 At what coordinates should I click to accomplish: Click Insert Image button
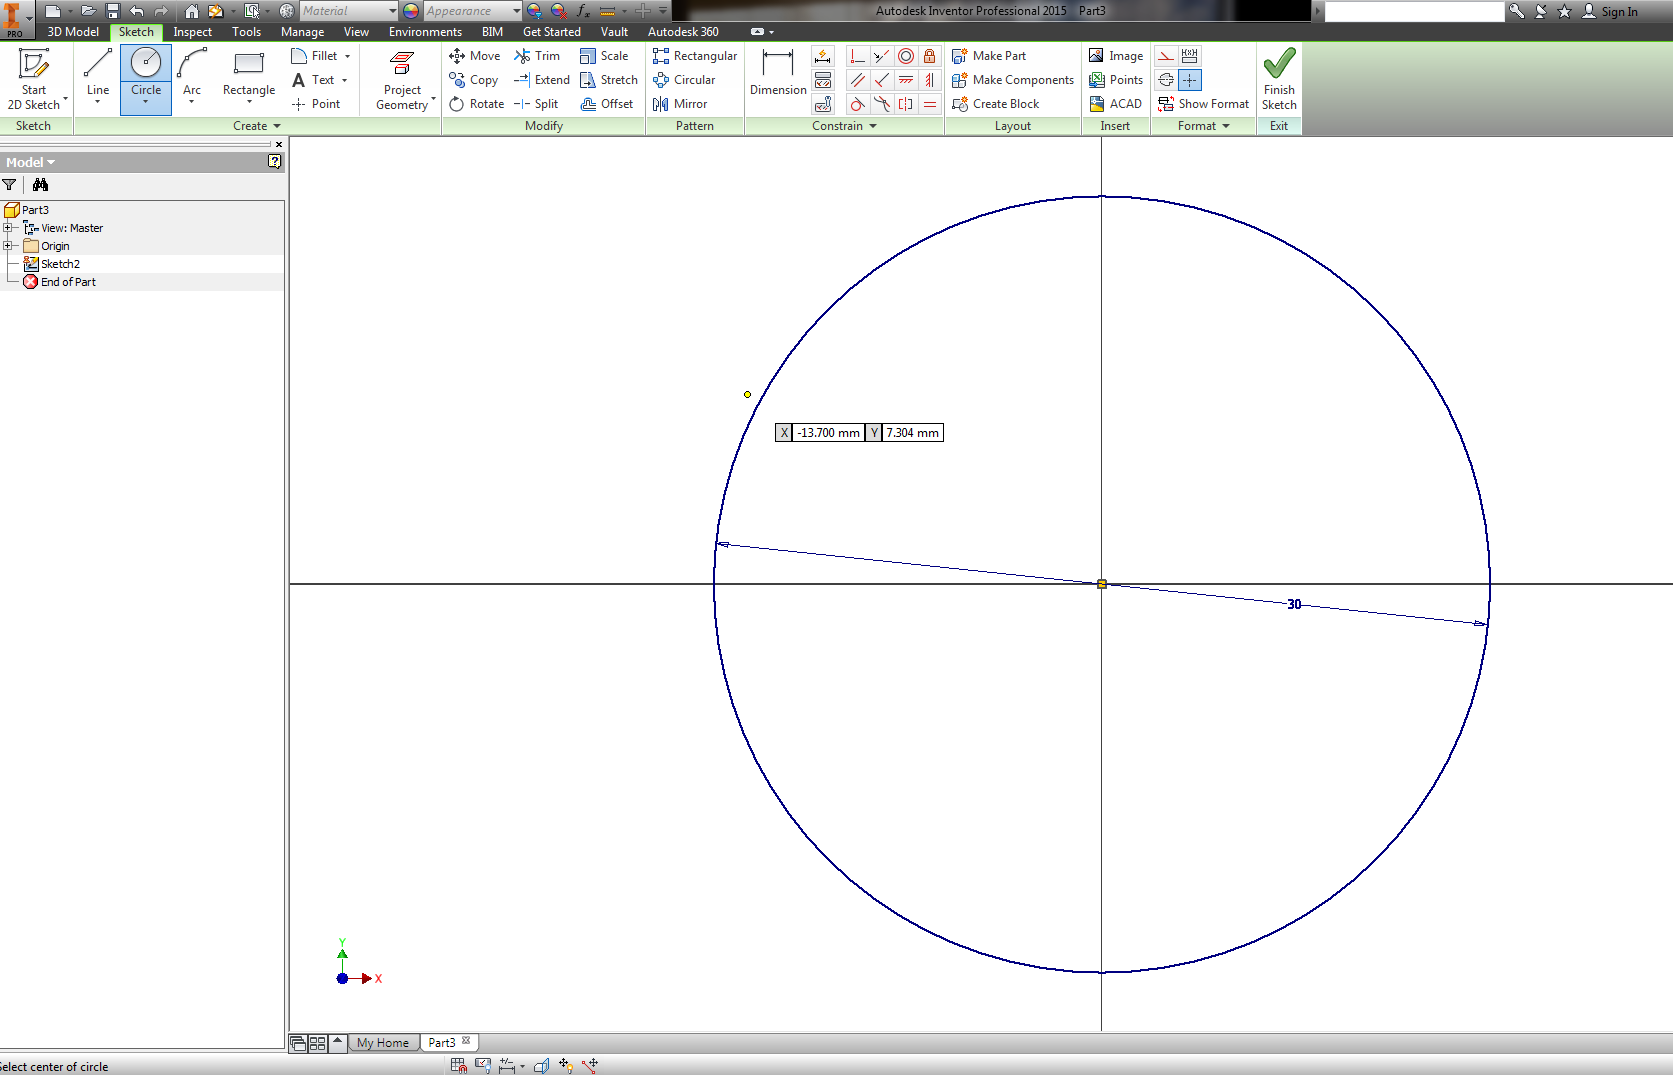pyautogui.click(x=1116, y=56)
